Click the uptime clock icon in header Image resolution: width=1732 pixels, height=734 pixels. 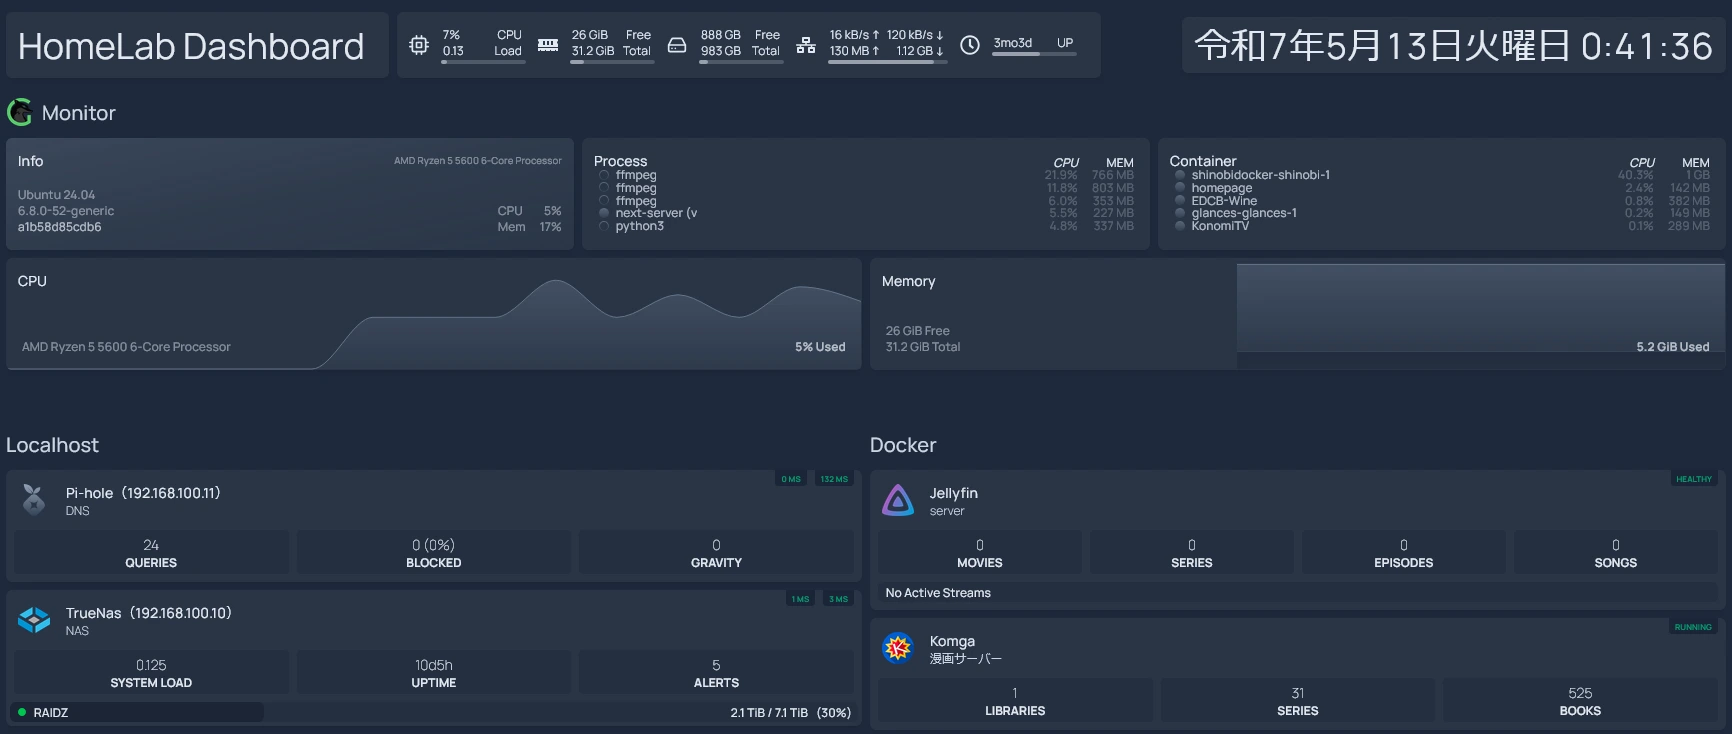[970, 45]
